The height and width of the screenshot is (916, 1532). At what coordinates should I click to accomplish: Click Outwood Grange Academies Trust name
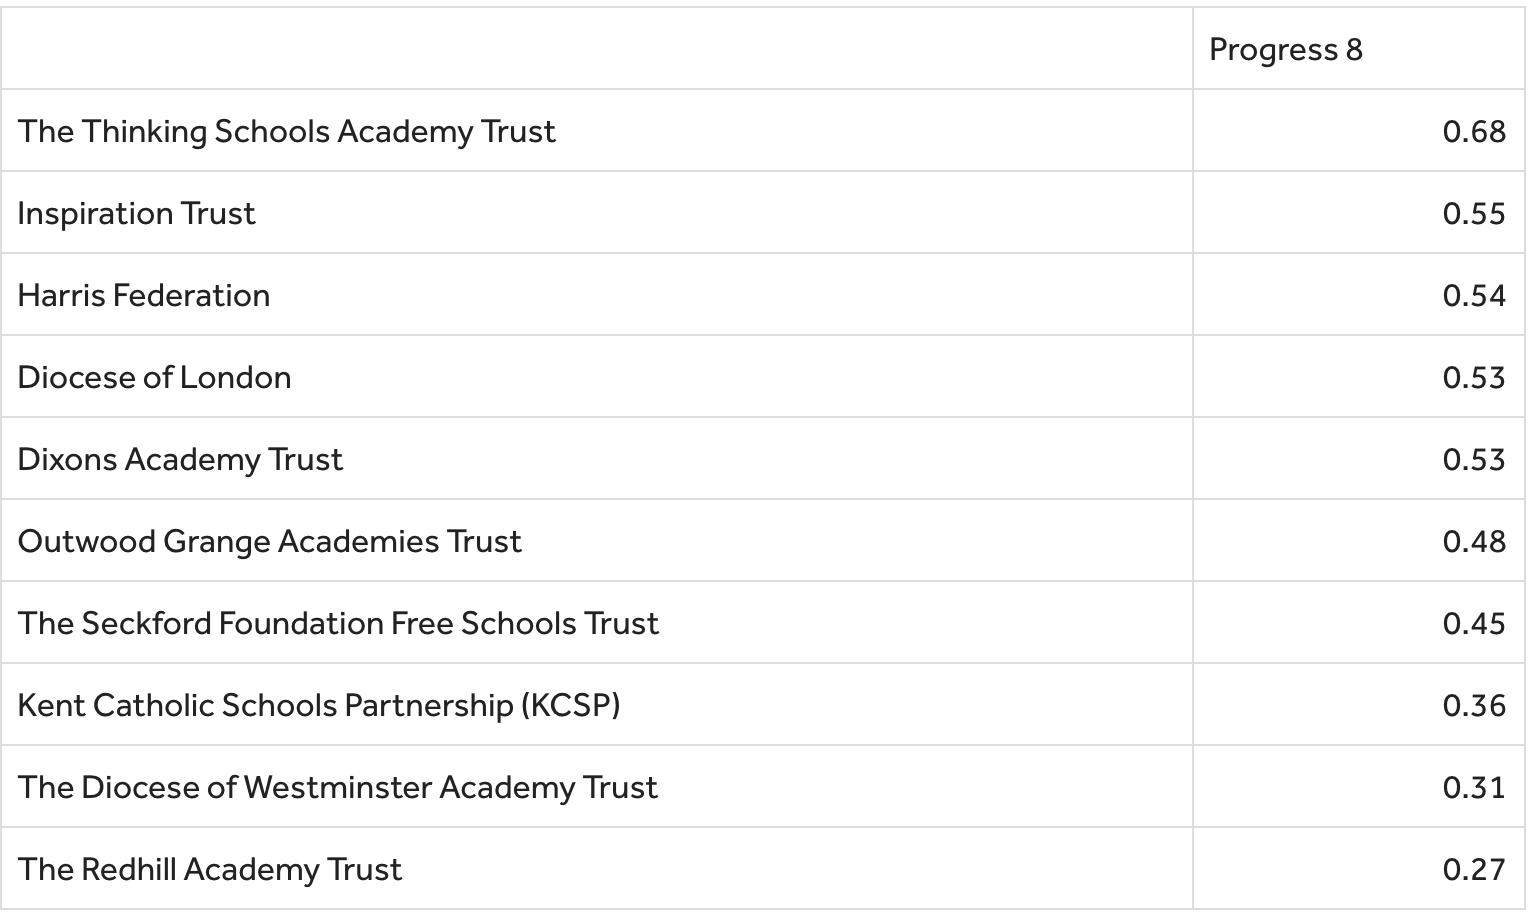[x=269, y=542]
